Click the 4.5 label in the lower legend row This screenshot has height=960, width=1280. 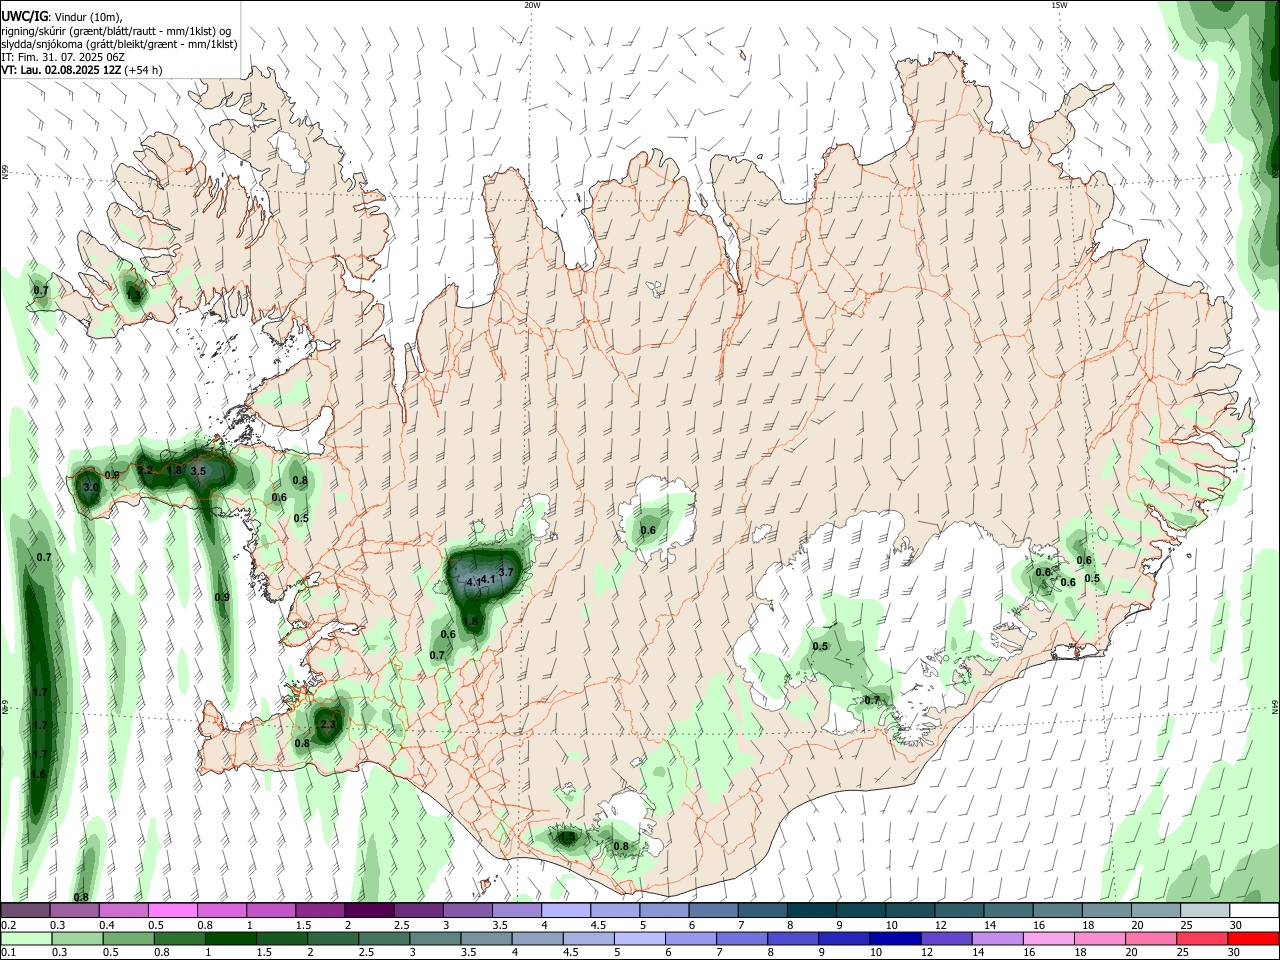570,953
